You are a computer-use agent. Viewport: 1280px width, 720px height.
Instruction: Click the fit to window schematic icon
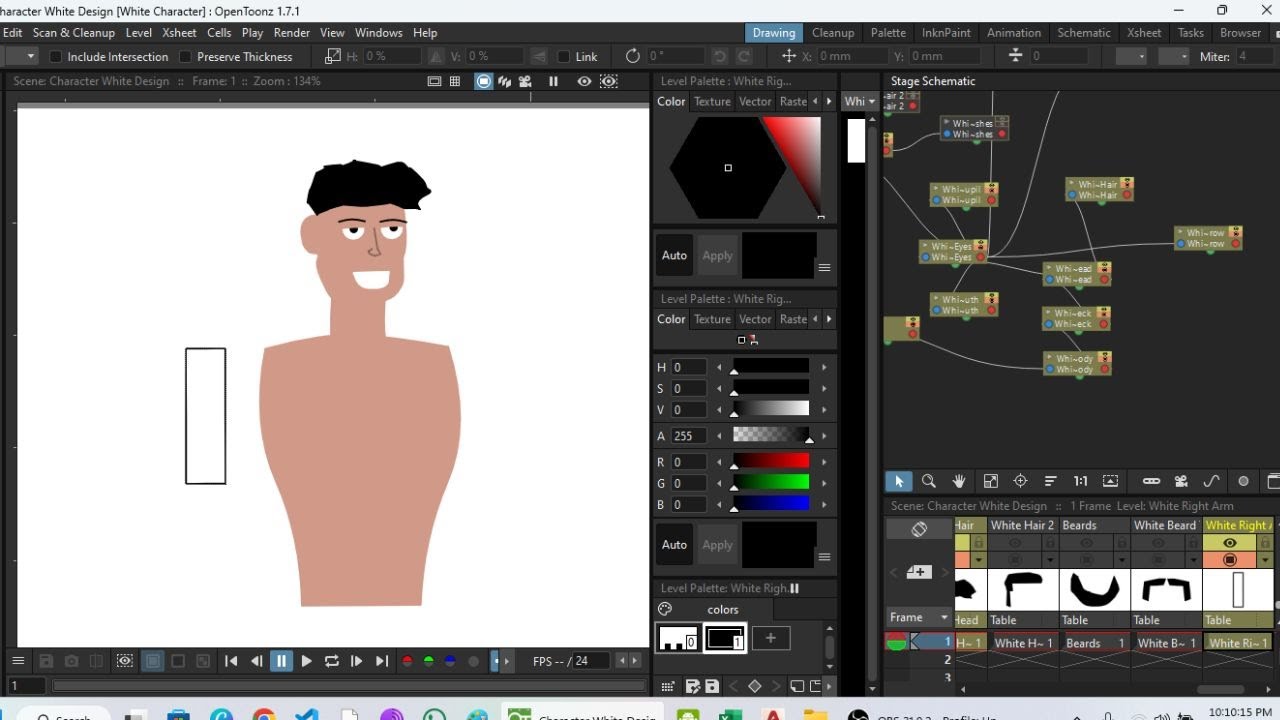coord(991,481)
